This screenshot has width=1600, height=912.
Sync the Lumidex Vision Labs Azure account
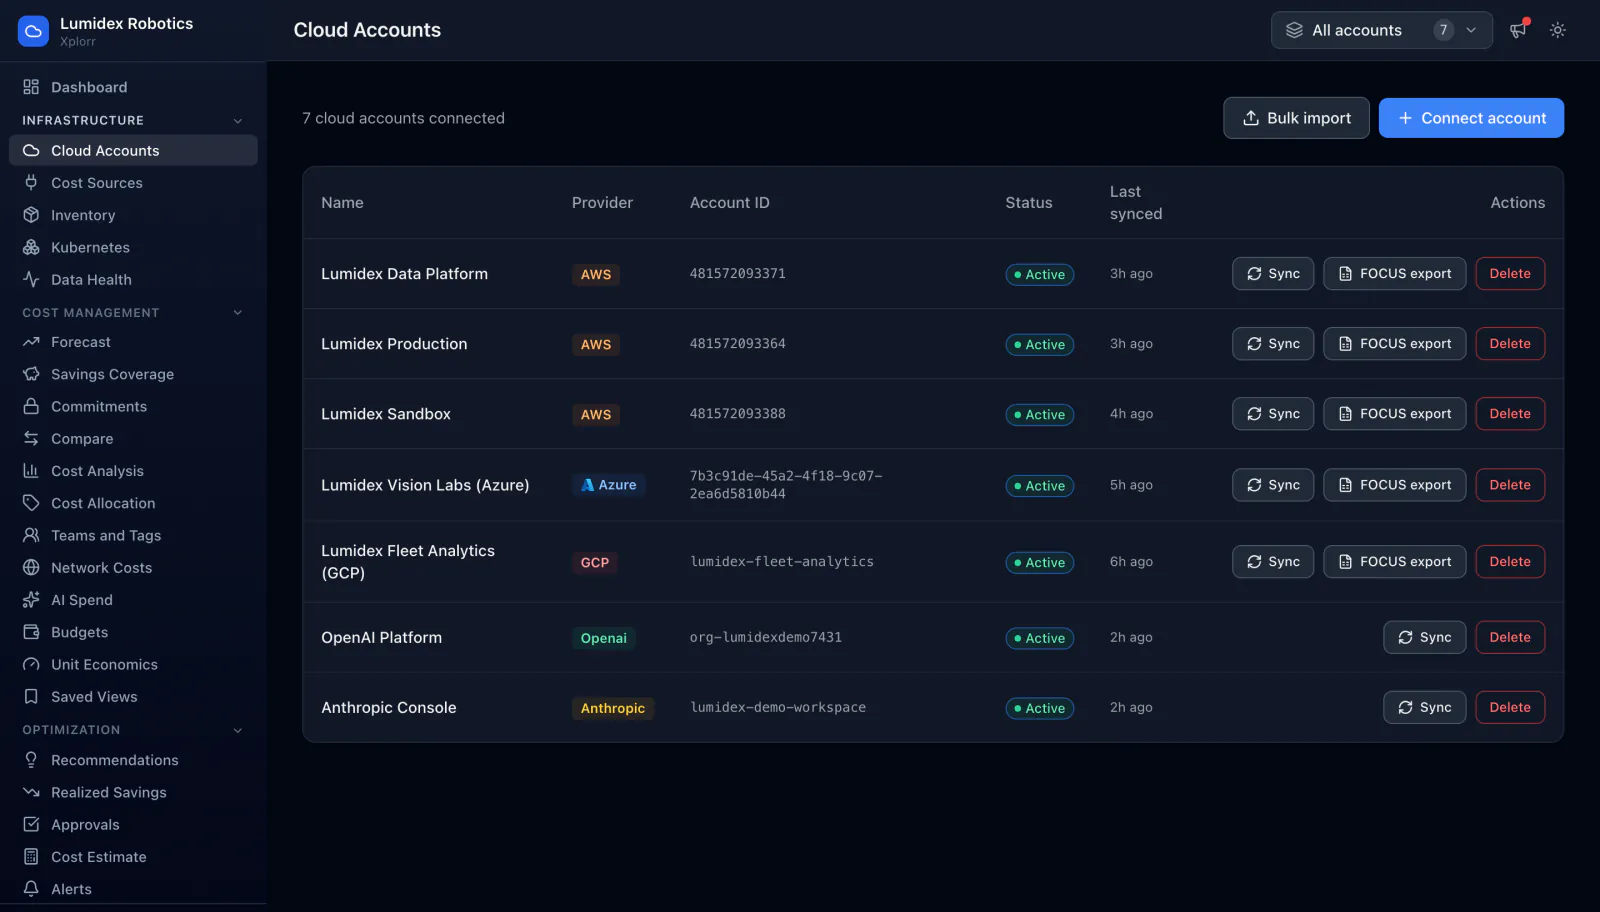click(1273, 485)
